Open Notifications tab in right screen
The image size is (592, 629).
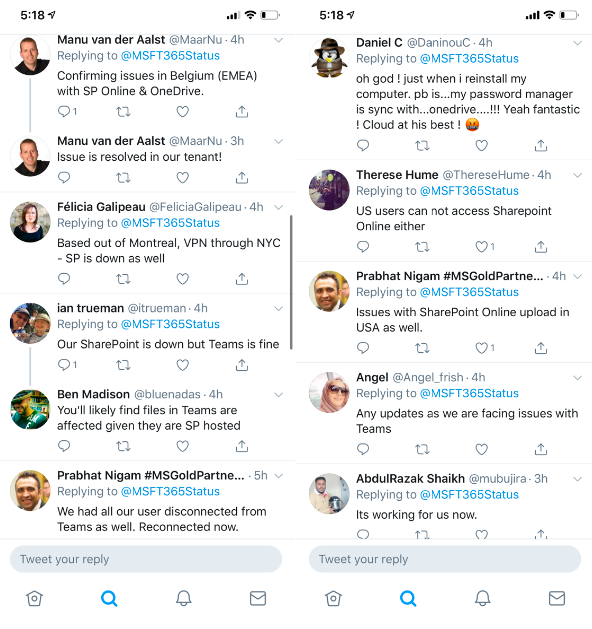(x=483, y=598)
